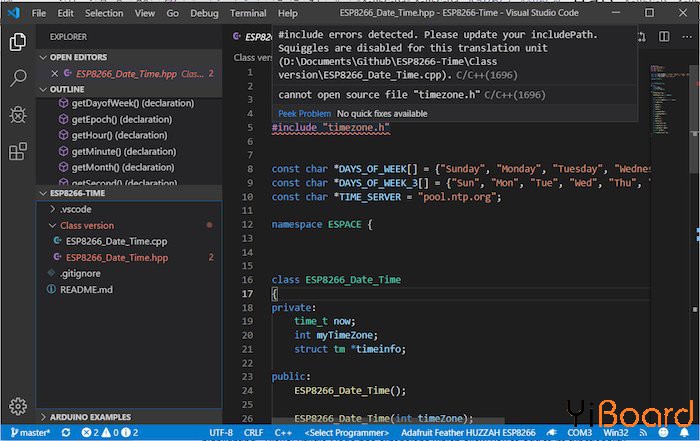This screenshot has height=441, width=700.
Task: Click the sync changes icon in status bar
Action: coord(66,433)
